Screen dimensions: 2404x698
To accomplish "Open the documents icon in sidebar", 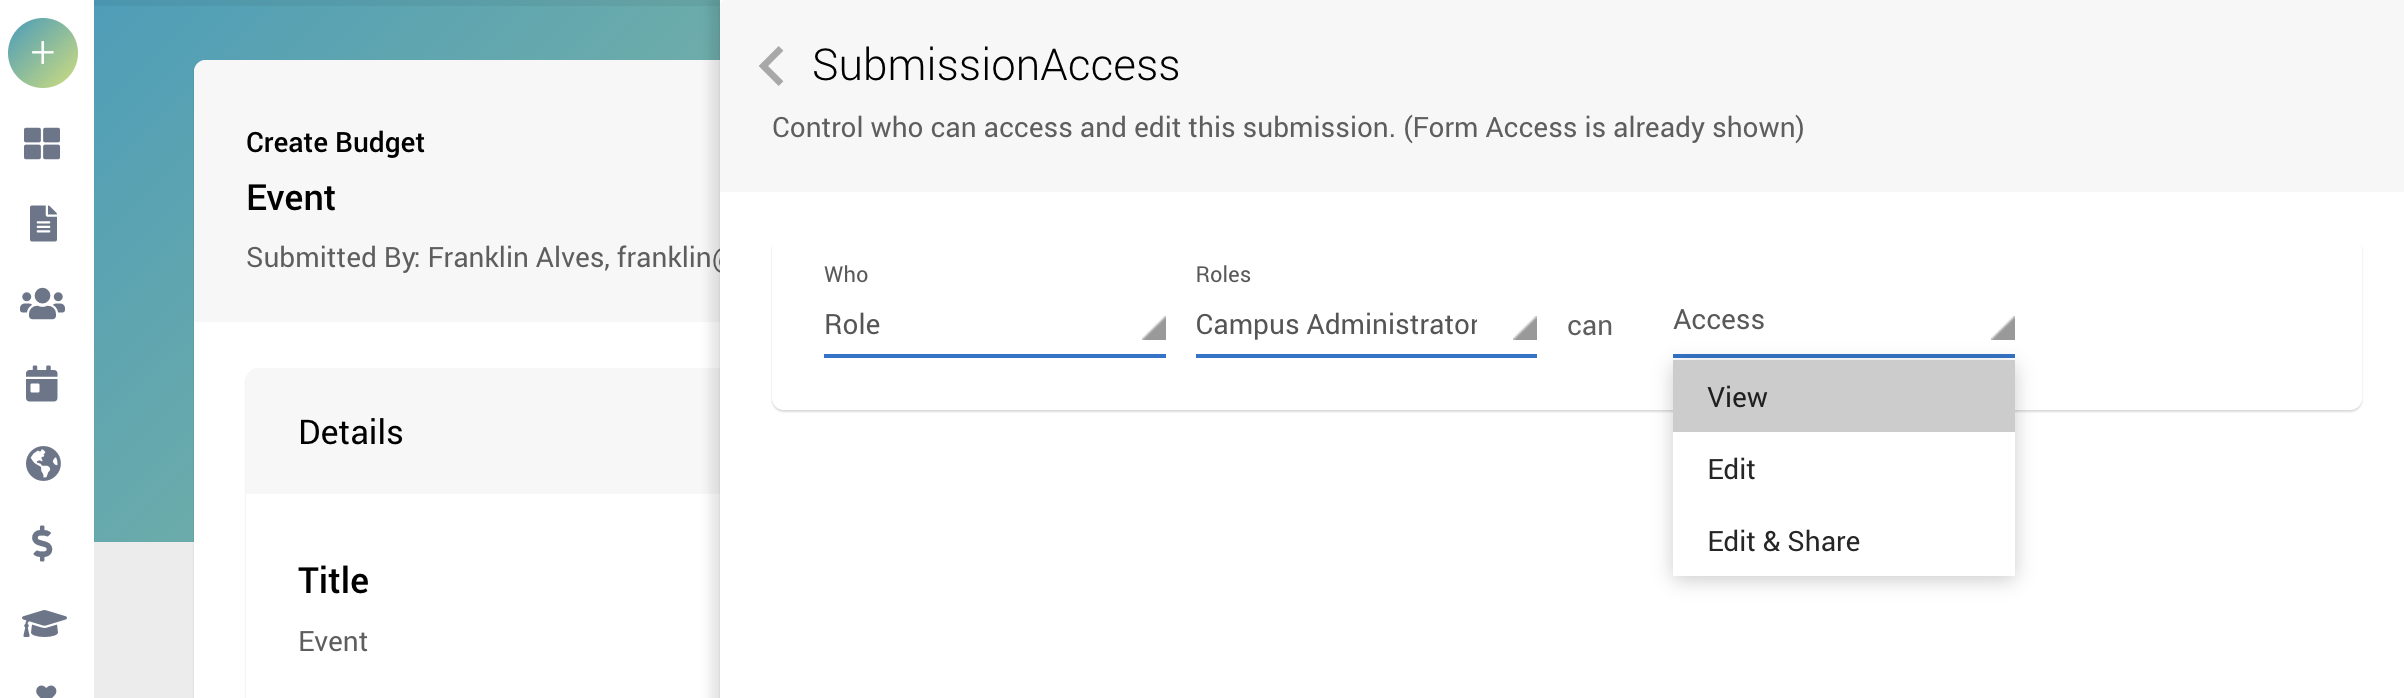I will coord(43,223).
